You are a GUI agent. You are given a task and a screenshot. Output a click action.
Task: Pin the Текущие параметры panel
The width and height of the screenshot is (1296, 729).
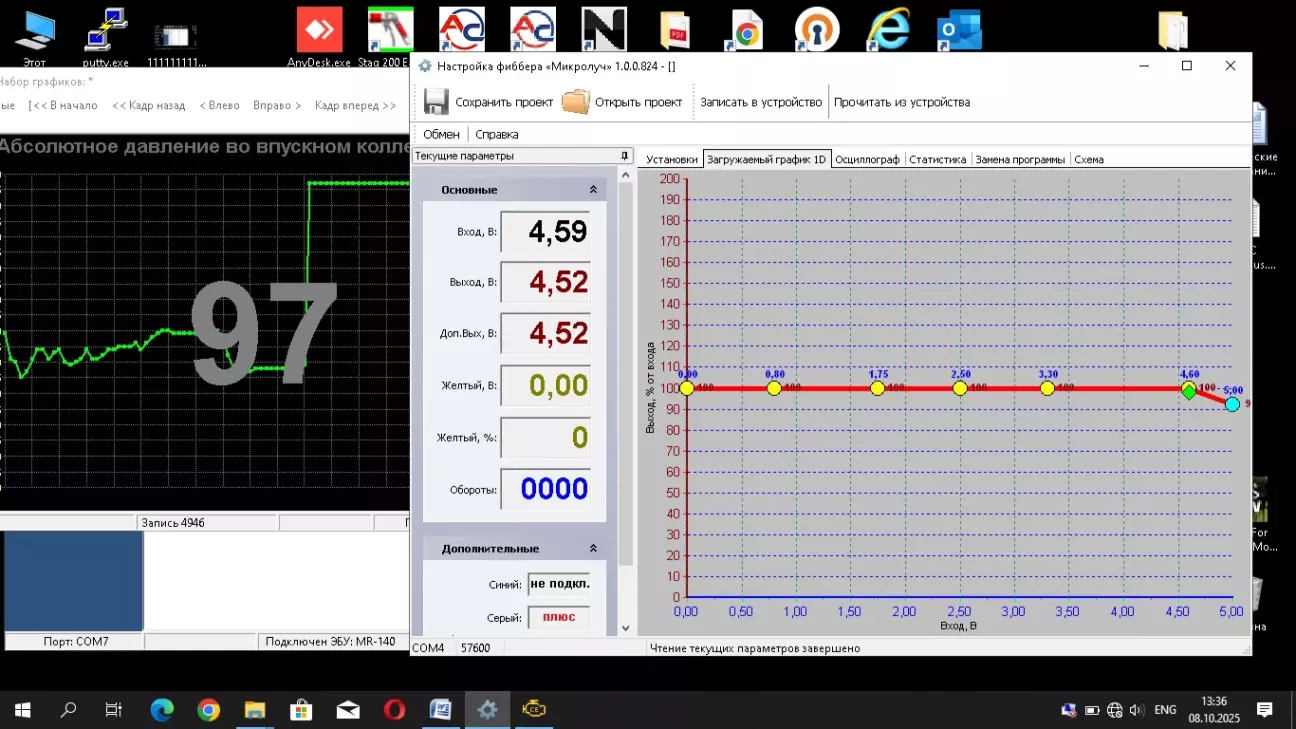tap(625, 156)
